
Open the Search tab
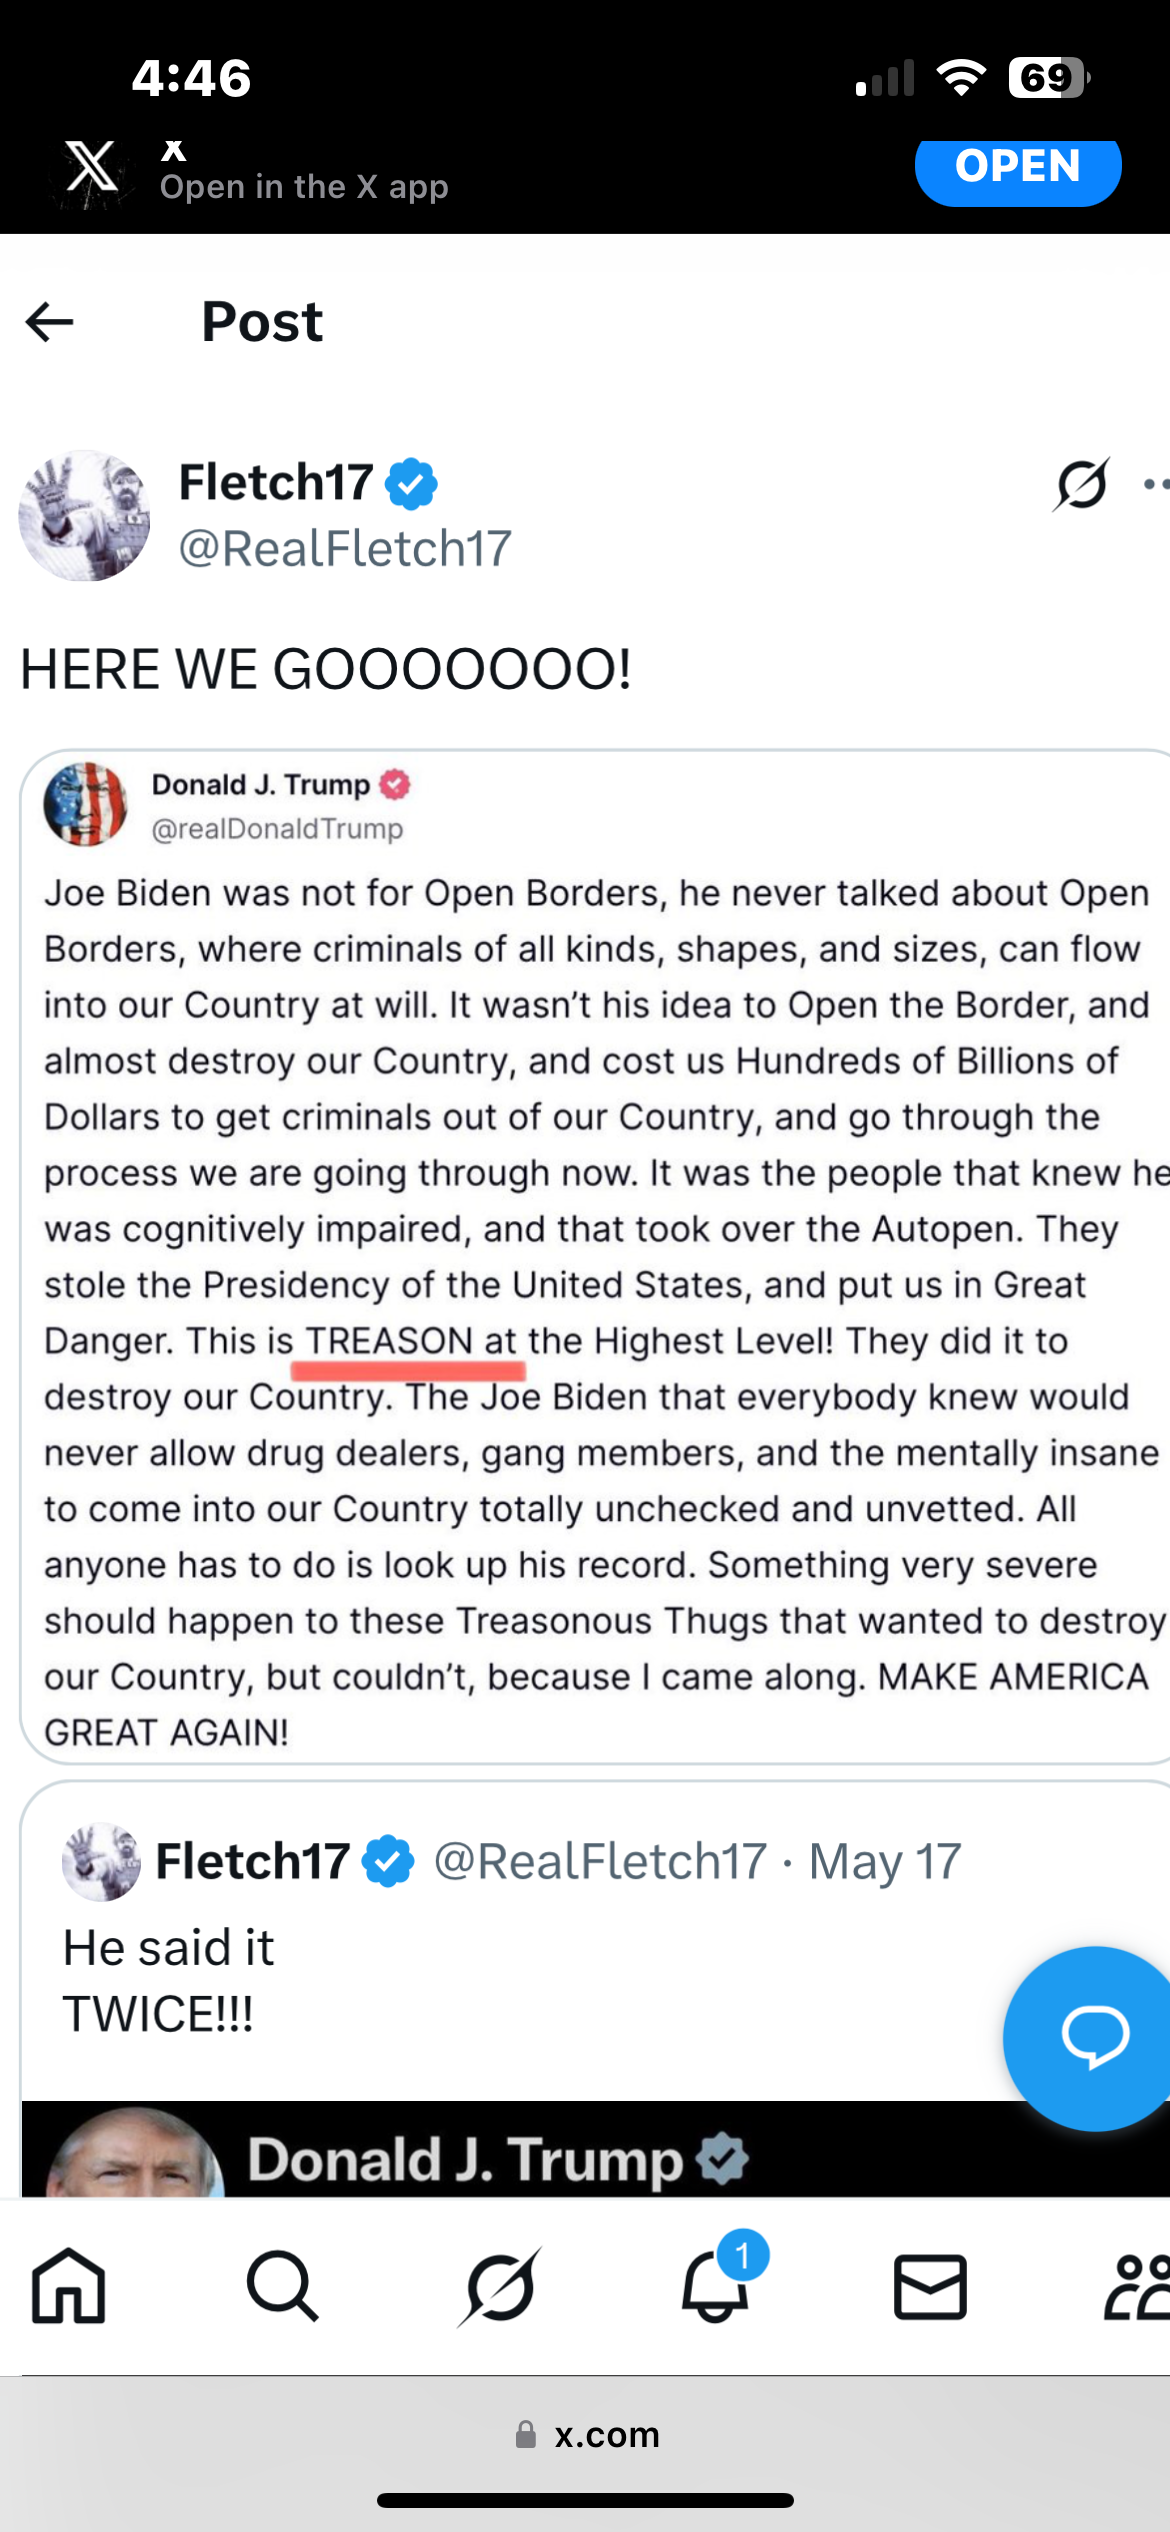[283, 2286]
